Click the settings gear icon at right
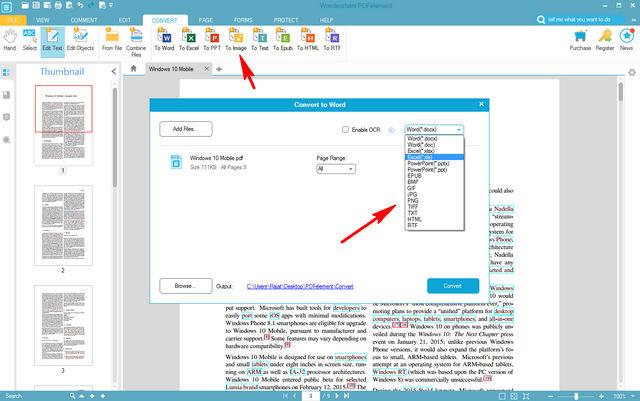Image resolution: width=640 pixels, height=401 pixels. pyautogui.click(x=632, y=73)
